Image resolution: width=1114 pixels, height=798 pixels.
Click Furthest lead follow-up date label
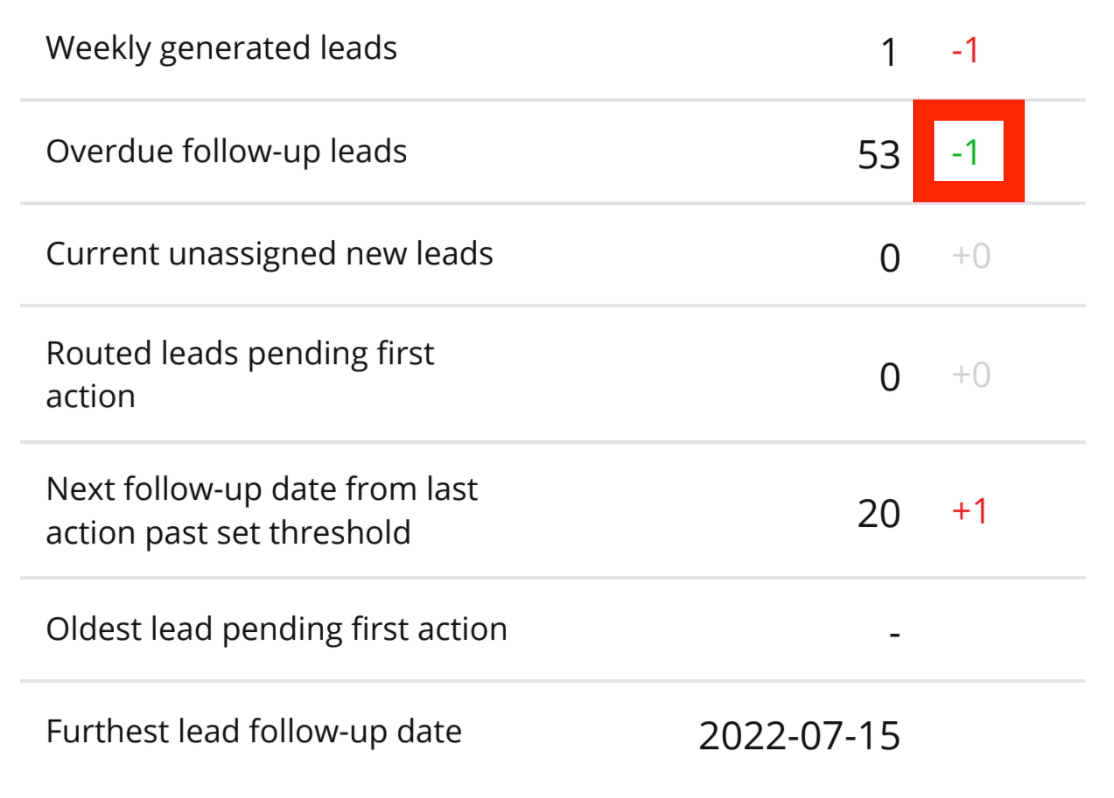(x=254, y=731)
